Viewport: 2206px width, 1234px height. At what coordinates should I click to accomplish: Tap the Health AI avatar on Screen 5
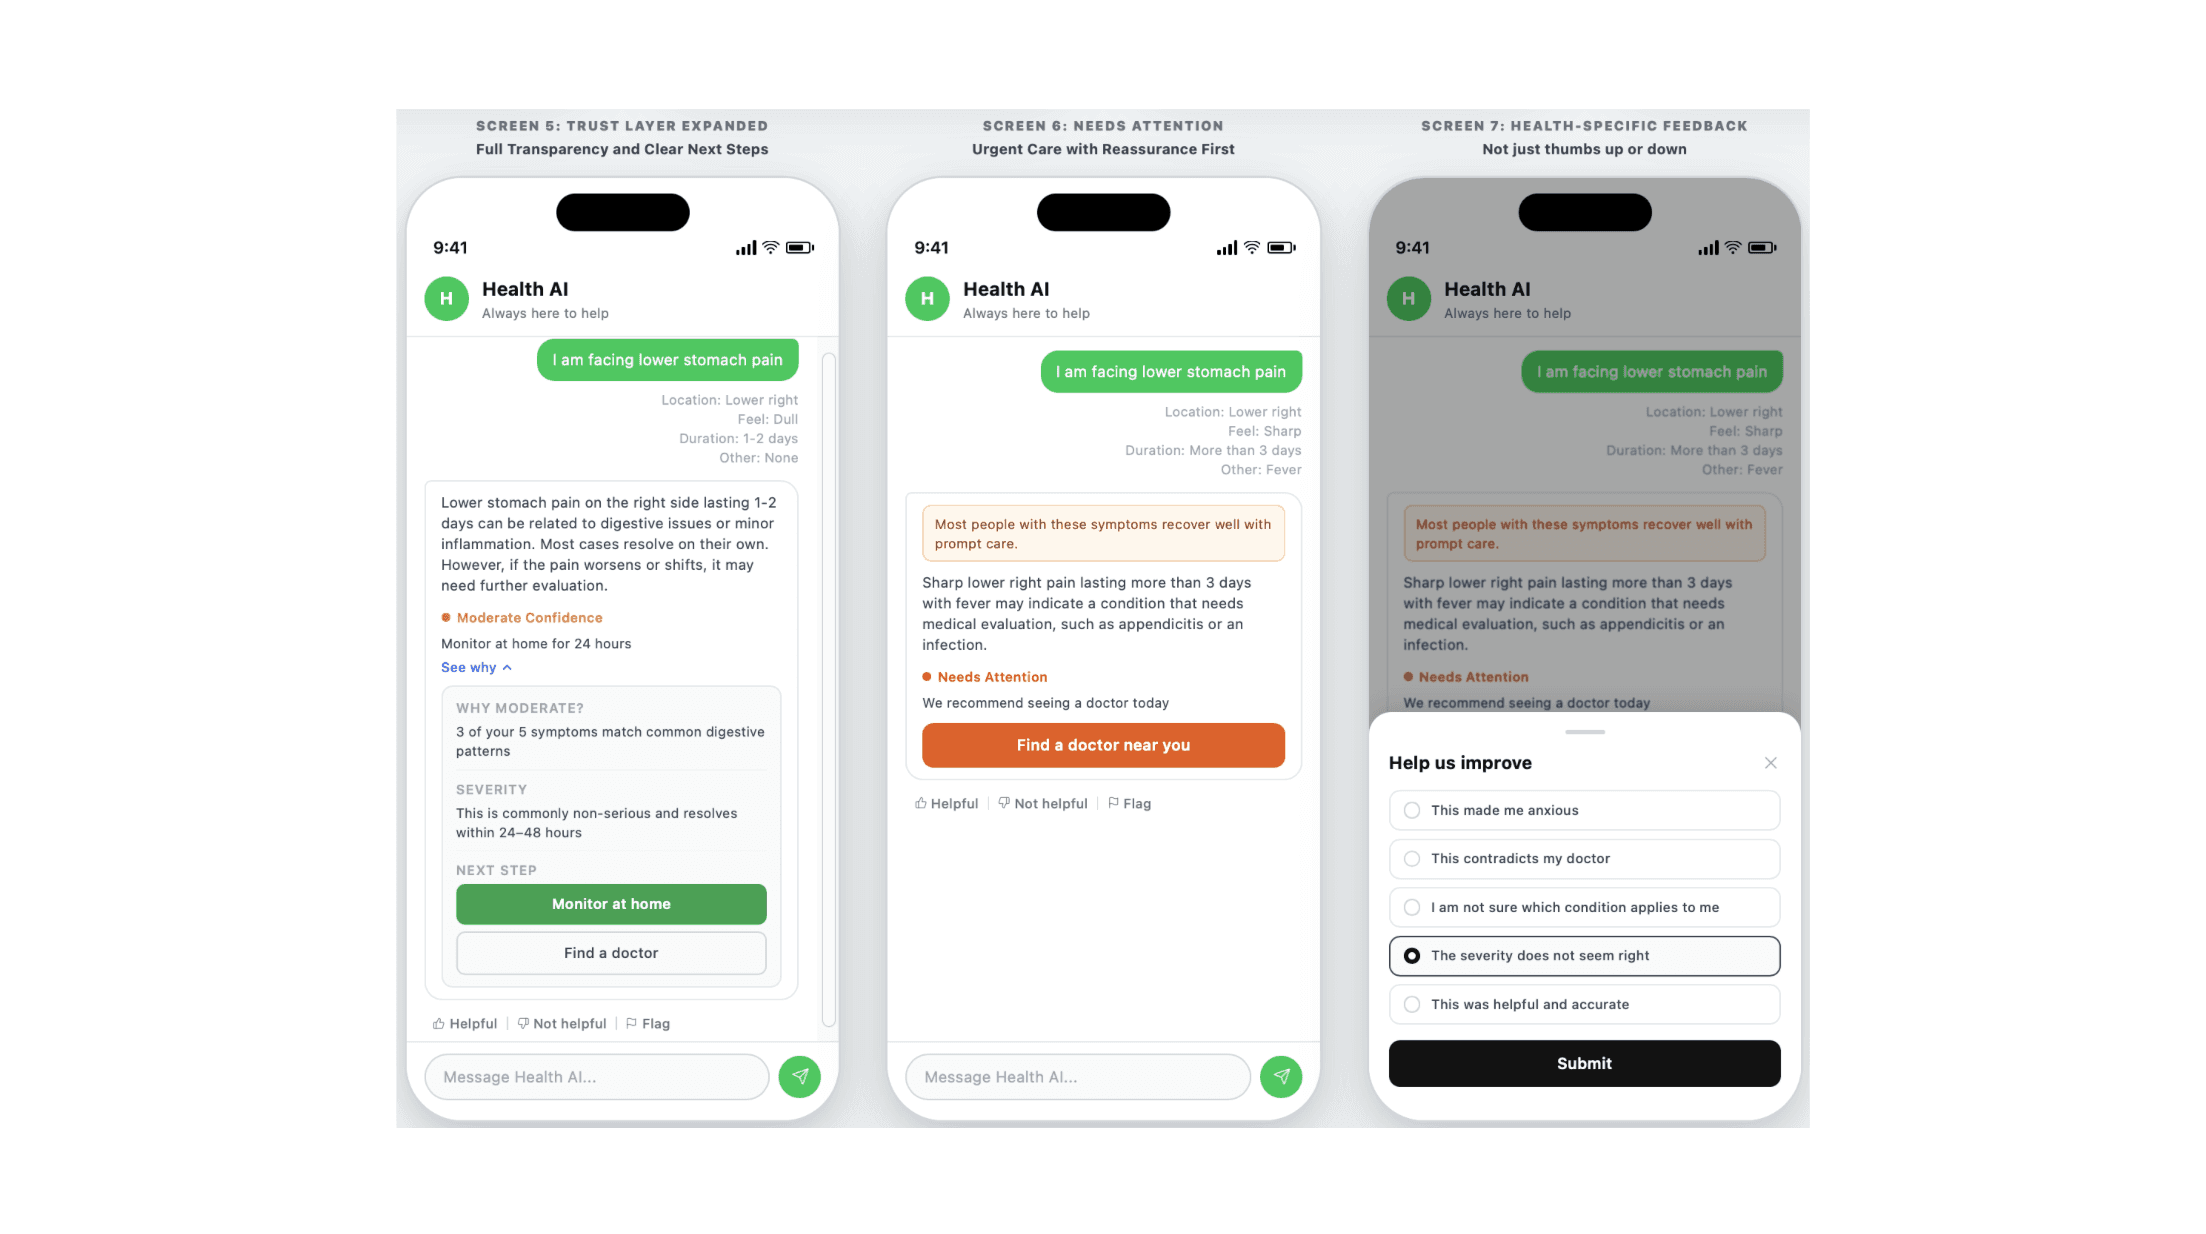447,299
